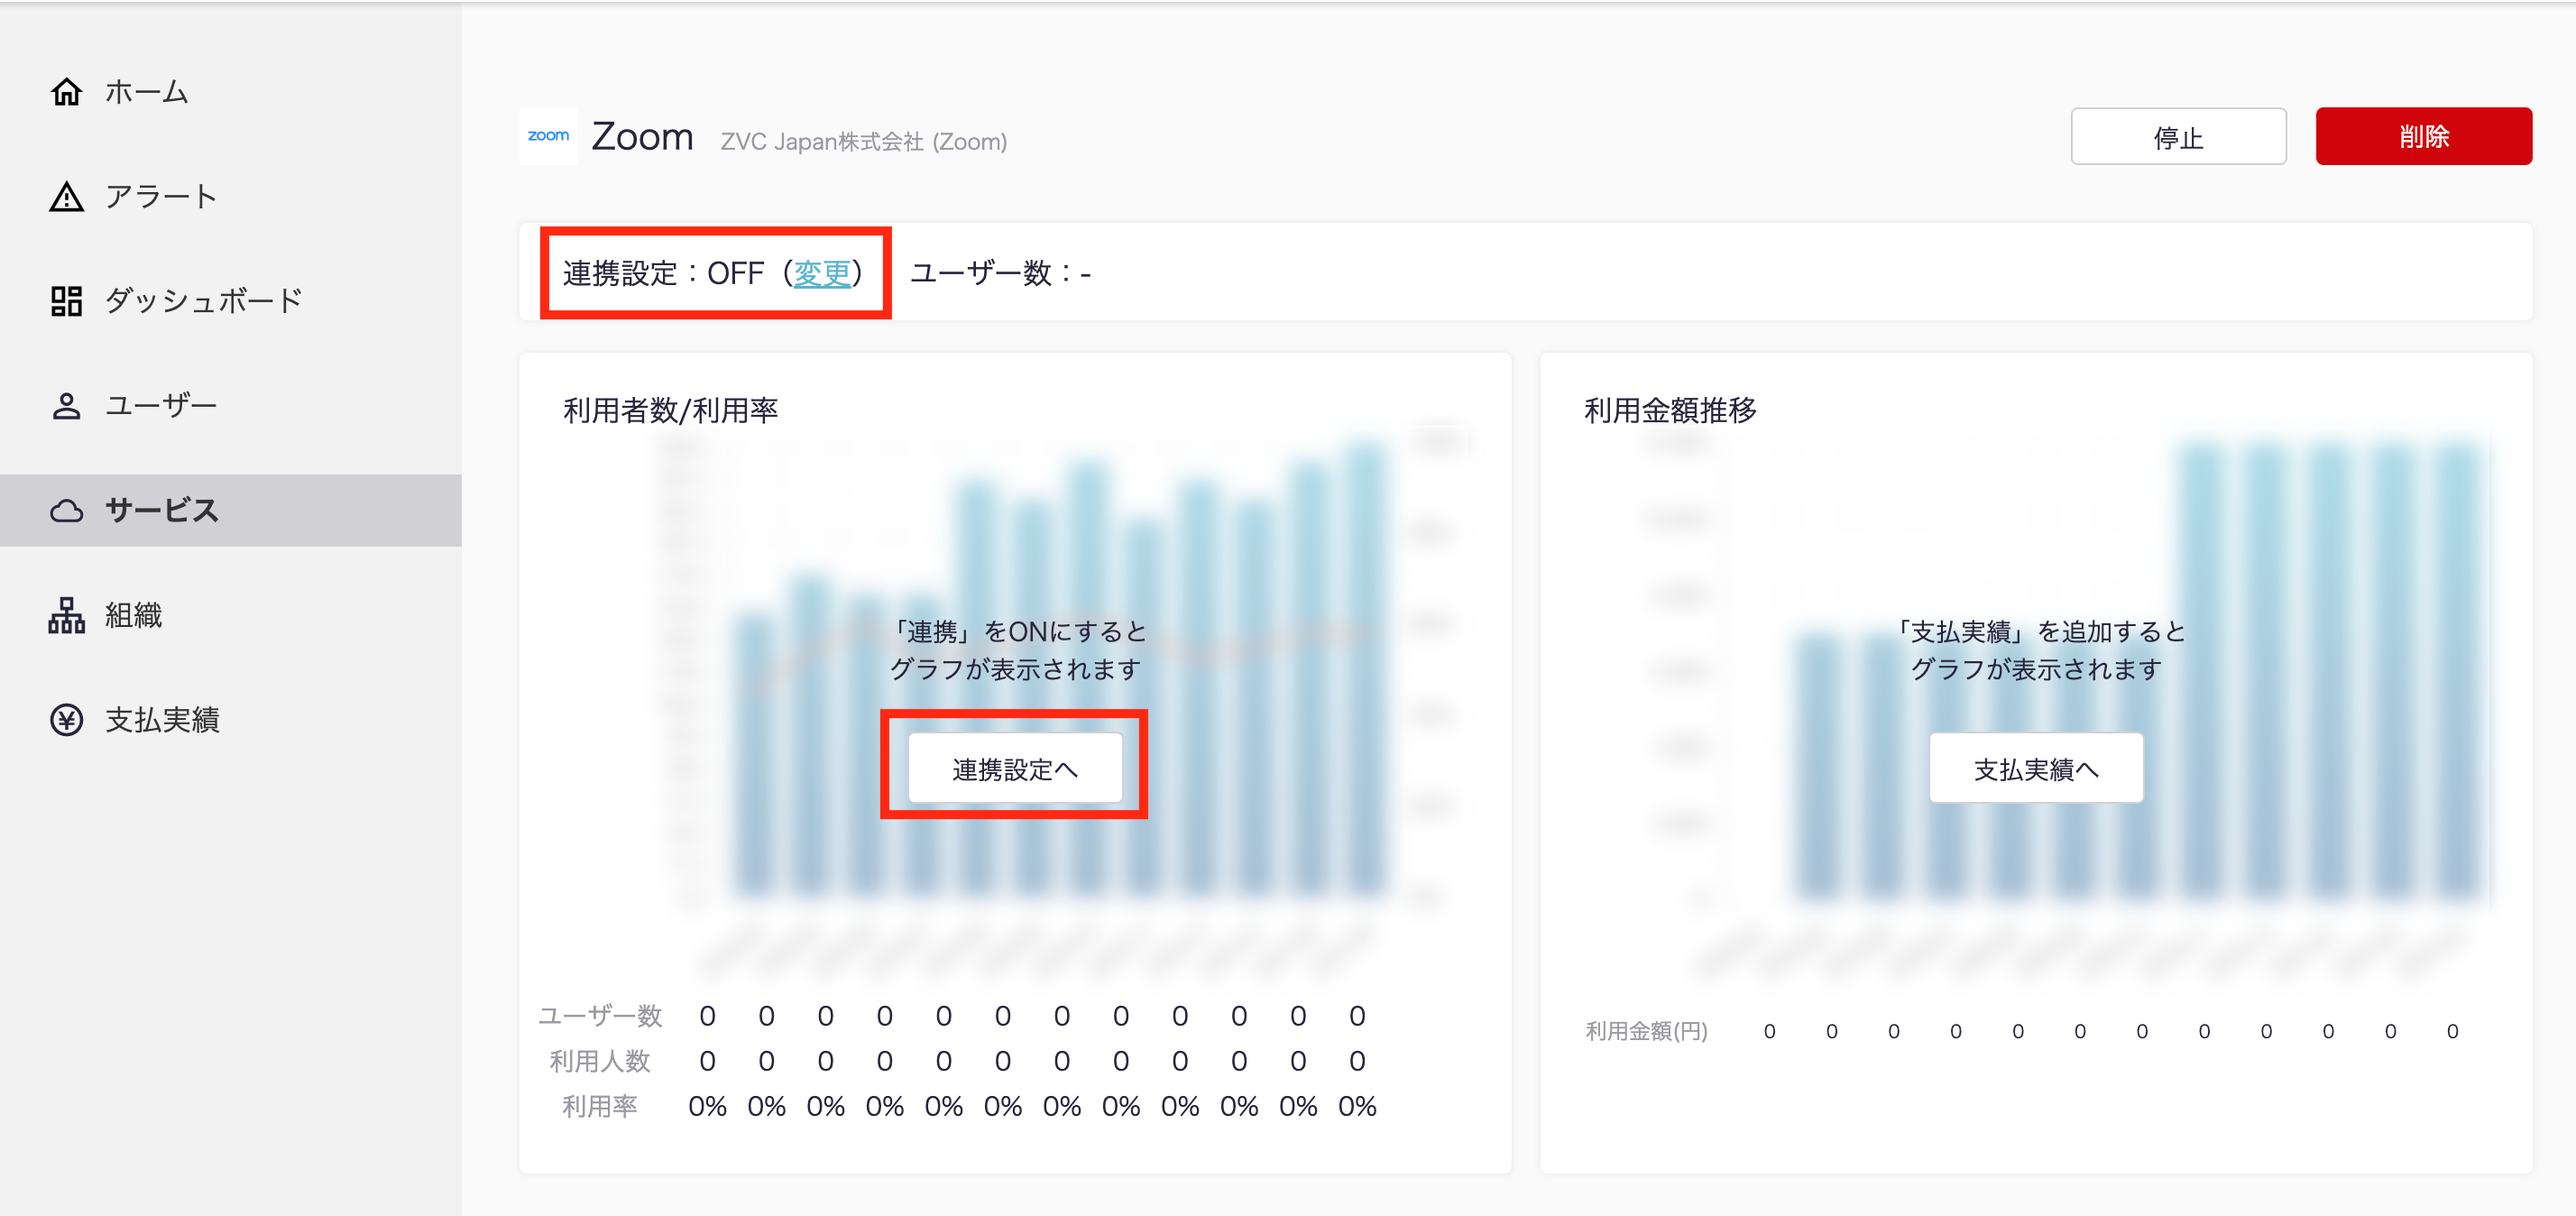The width and height of the screenshot is (2576, 1216).
Task: Click the cloud service icon
Action: point(66,511)
